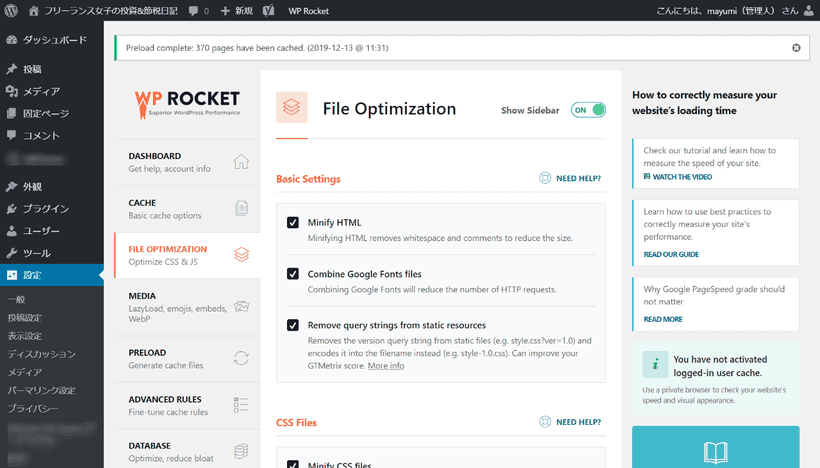Screen dimensions: 820x468
Task: Click the 設定 settings icon
Action: click(x=12, y=275)
